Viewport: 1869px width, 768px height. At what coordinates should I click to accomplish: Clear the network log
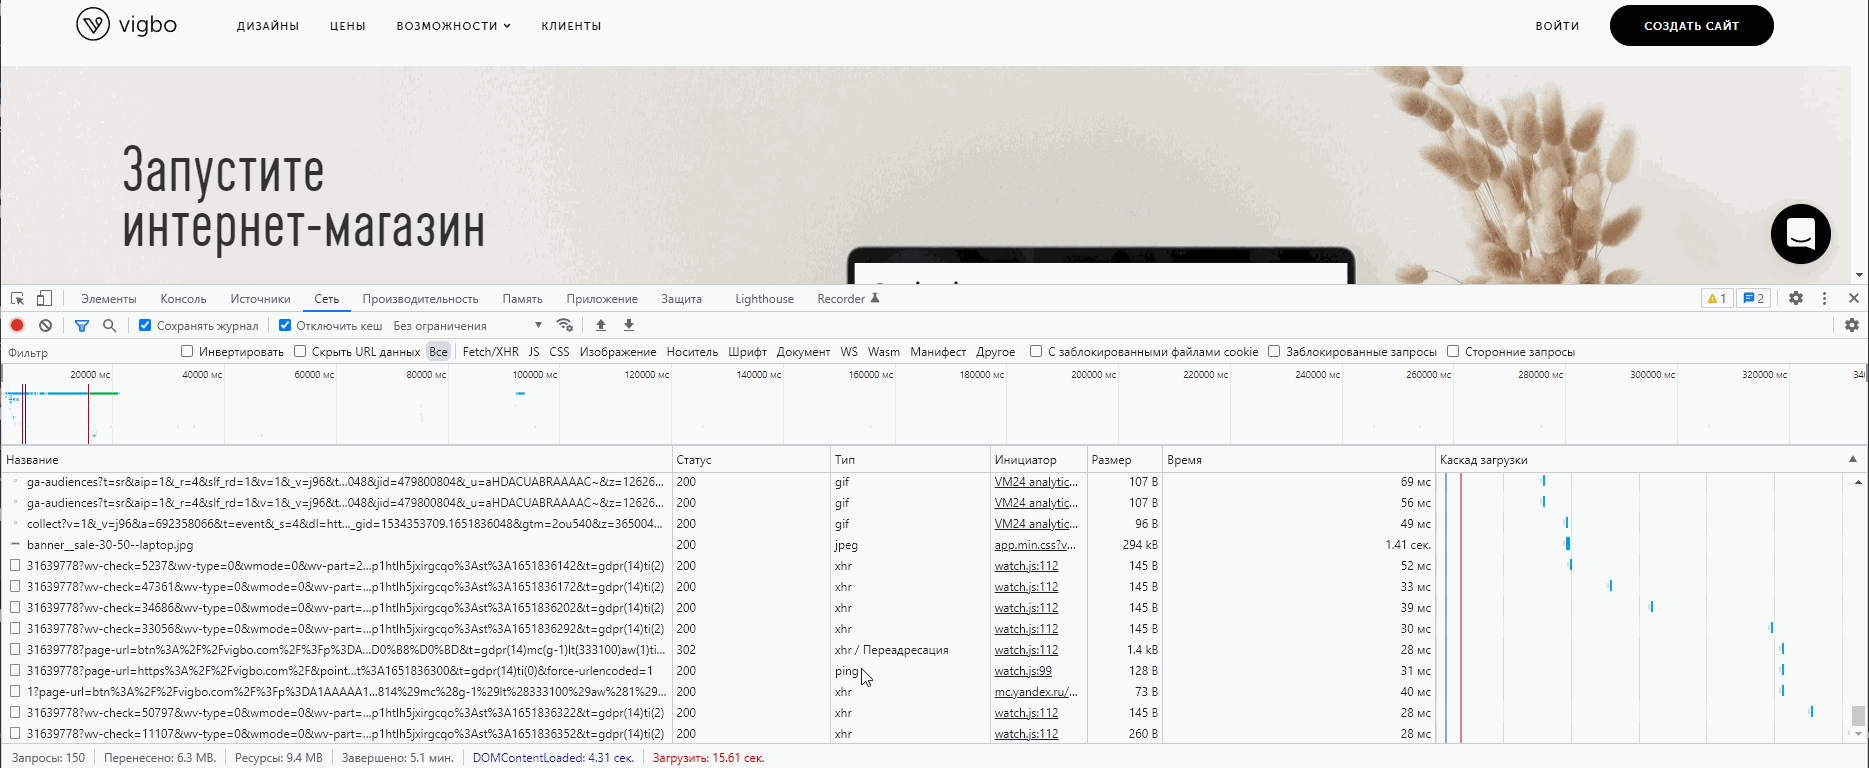tap(46, 326)
